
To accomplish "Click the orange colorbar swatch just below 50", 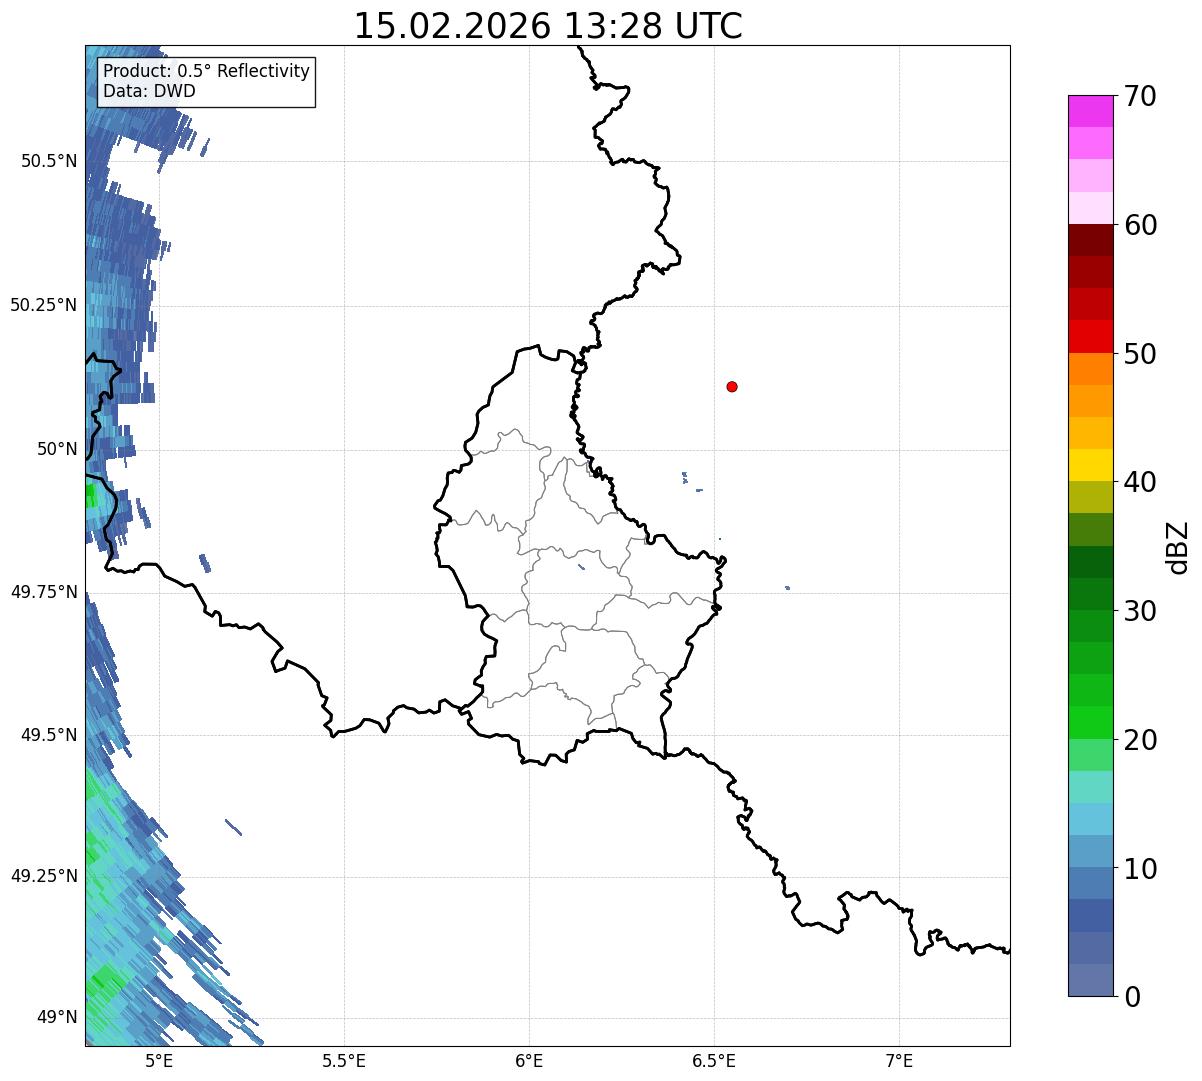I will point(1091,369).
